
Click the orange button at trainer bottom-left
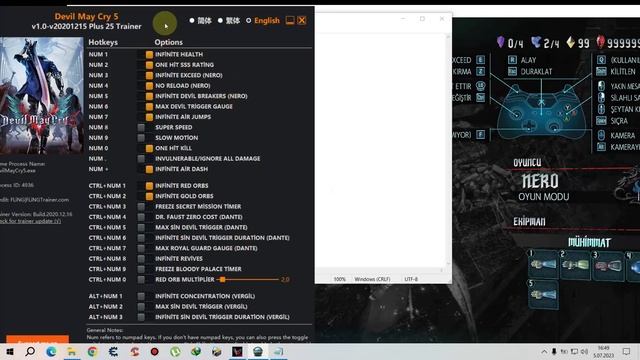[x=37, y=339]
